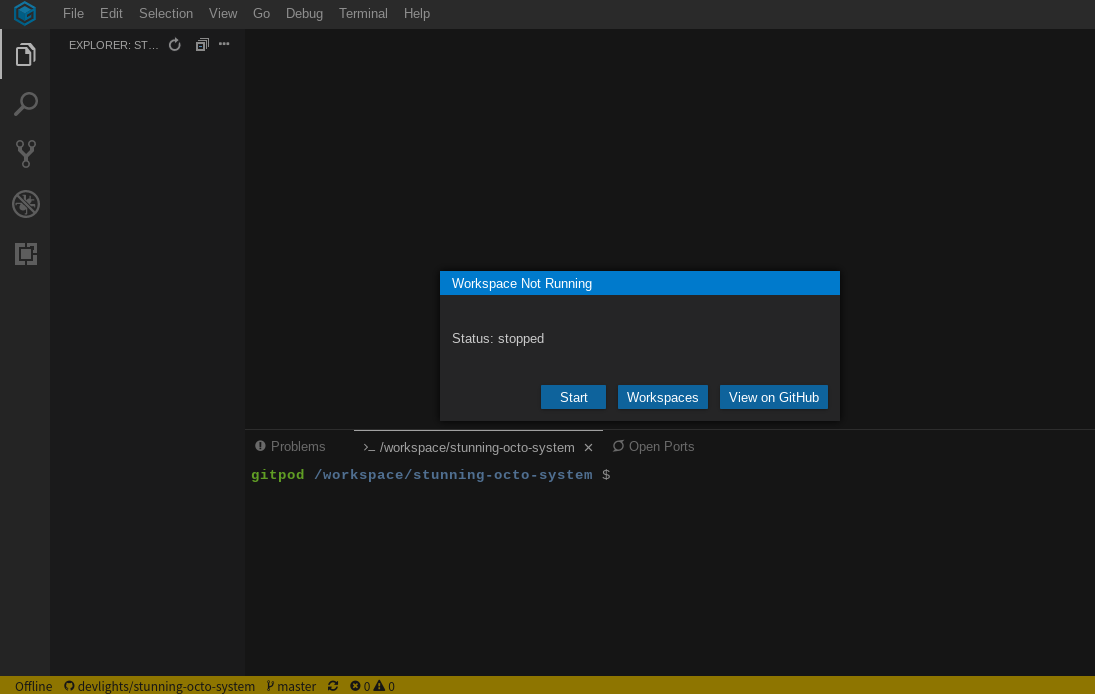Click the Gitpod logo at top left

[24, 13]
